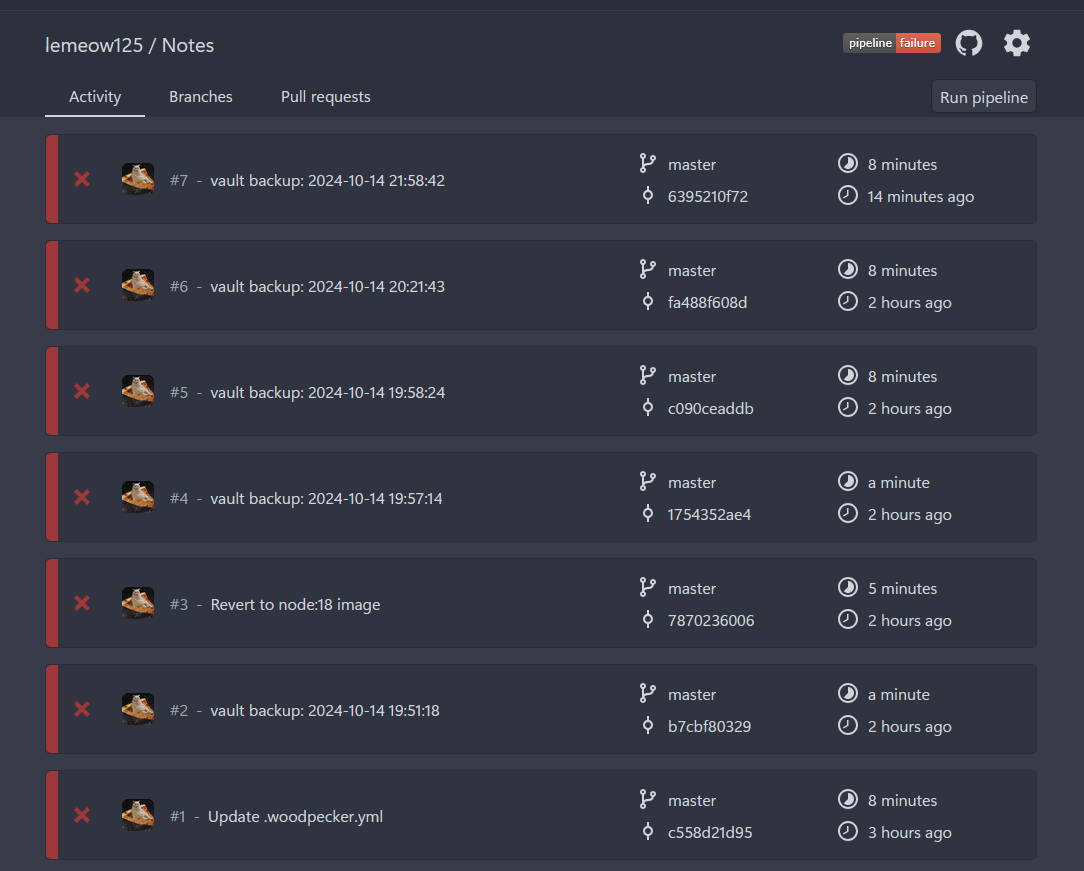Click the red failure X on pipeline #7

click(82, 179)
